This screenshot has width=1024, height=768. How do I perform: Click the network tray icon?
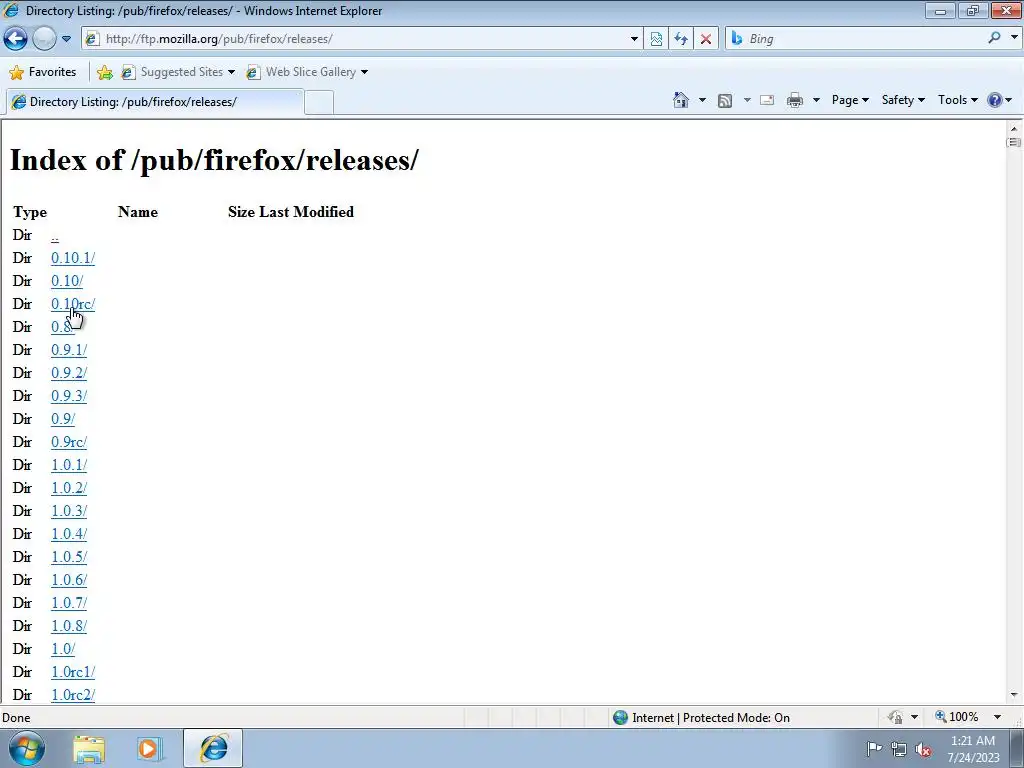pos(899,750)
